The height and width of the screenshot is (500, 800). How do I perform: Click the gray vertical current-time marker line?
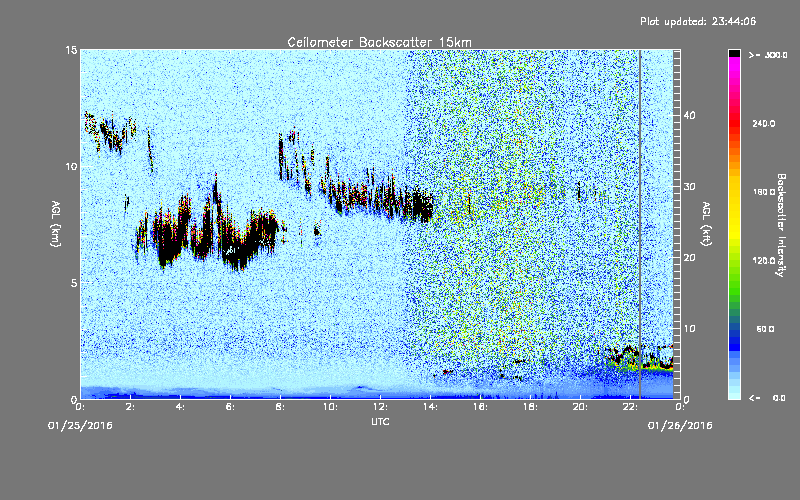point(640,224)
